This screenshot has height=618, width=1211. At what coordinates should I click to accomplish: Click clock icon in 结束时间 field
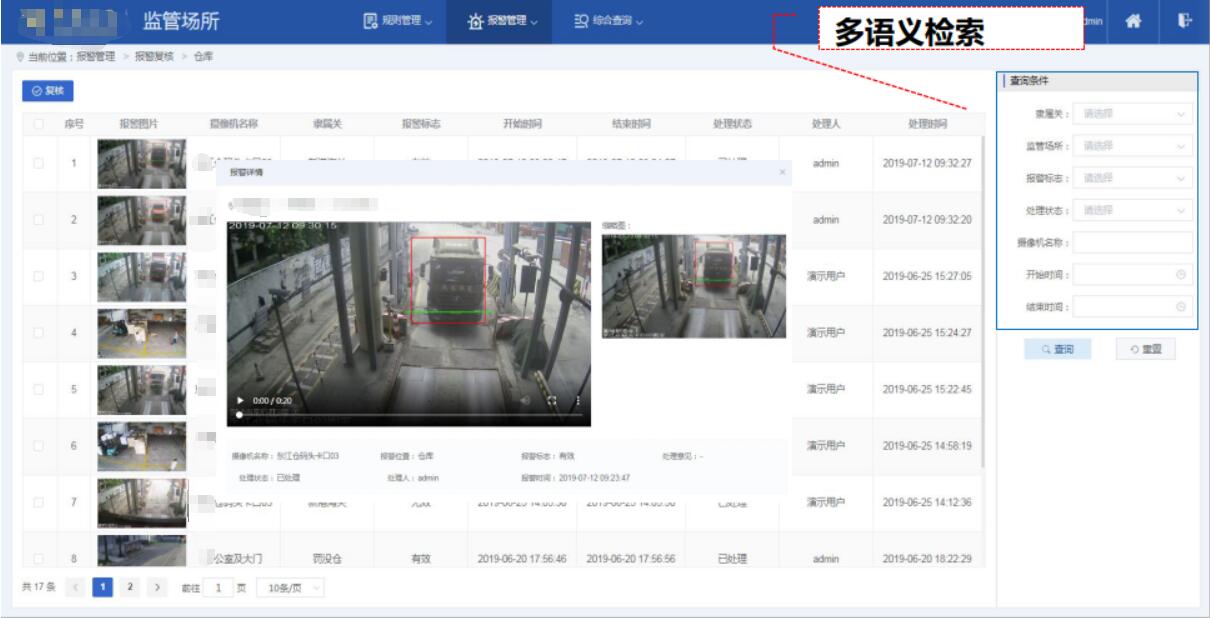1181,307
